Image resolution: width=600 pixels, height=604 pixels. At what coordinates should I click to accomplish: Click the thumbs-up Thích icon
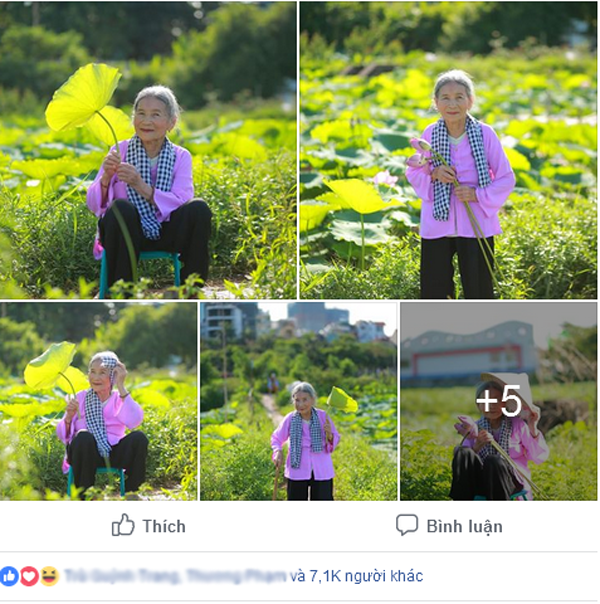point(123,526)
